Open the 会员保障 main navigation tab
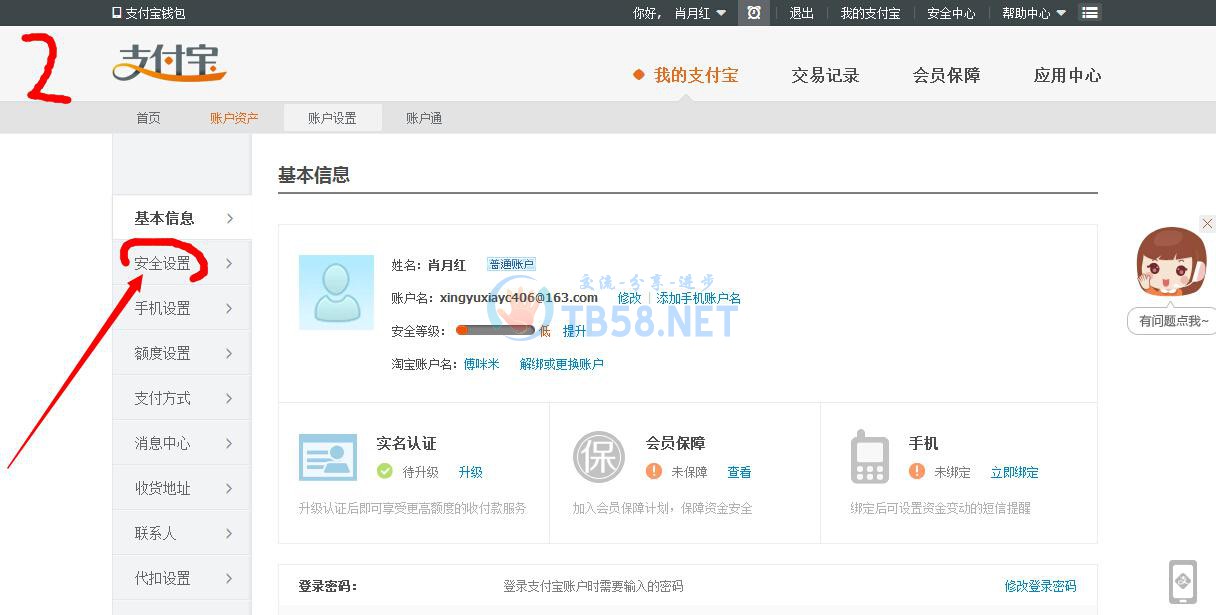Image resolution: width=1216 pixels, height=615 pixels. click(x=946, y=75)
